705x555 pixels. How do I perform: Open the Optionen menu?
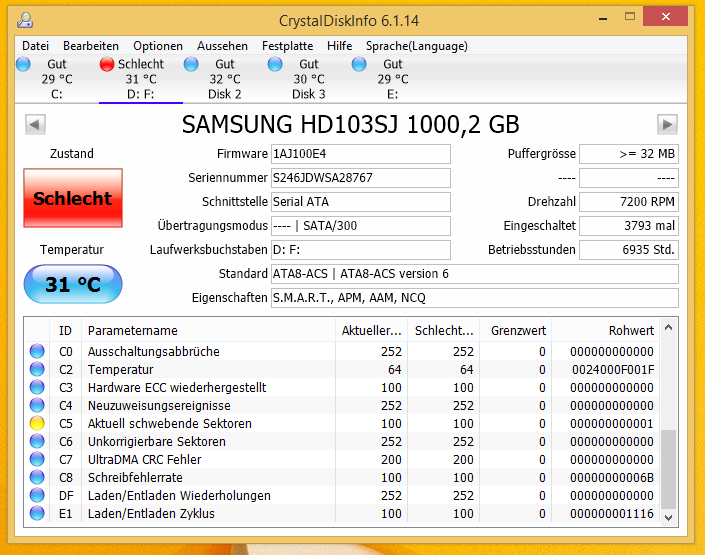pyautogui.click(x=158, y=46)
